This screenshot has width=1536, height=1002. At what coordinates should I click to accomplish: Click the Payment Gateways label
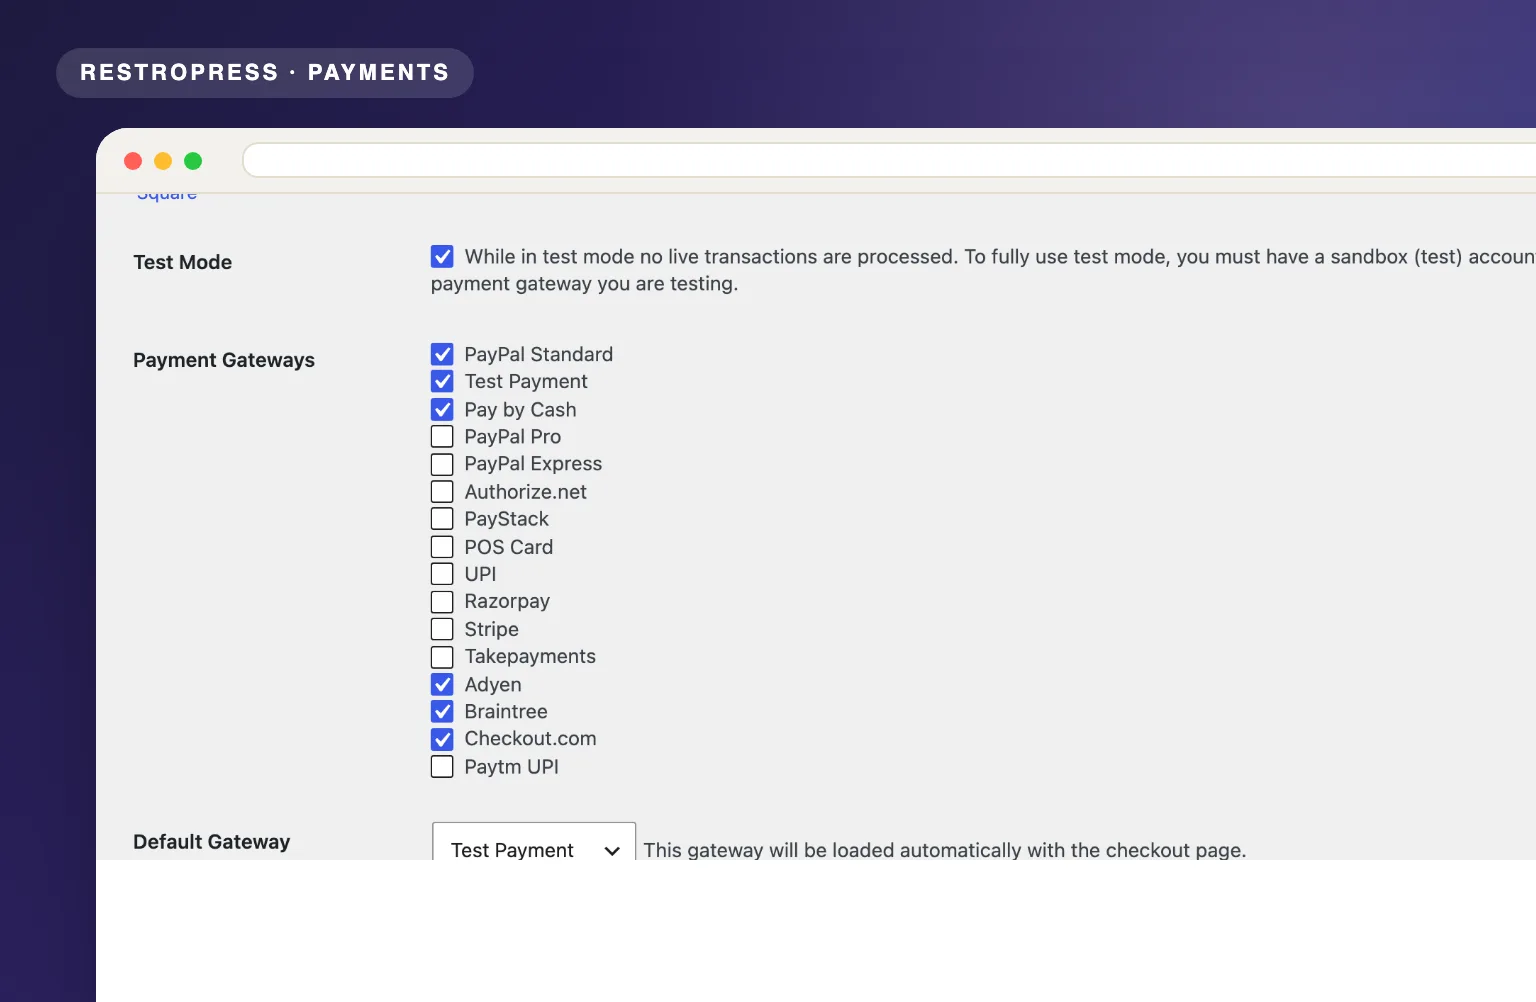point(224,360)
